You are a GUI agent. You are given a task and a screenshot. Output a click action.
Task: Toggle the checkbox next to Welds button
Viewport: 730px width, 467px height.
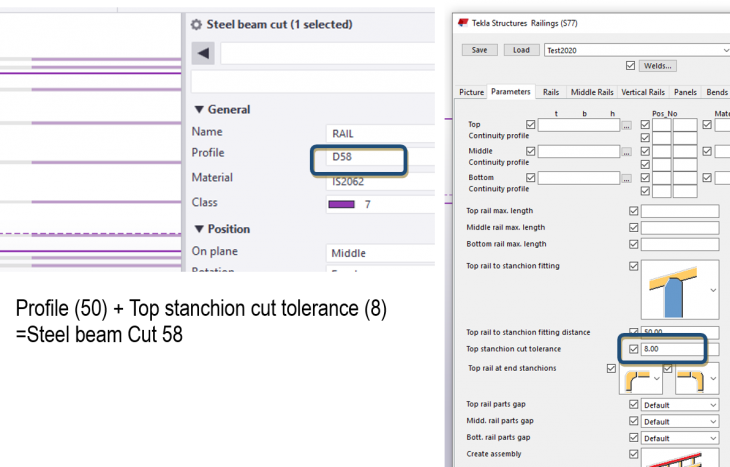pyautogui.click(x=630, y=66)
